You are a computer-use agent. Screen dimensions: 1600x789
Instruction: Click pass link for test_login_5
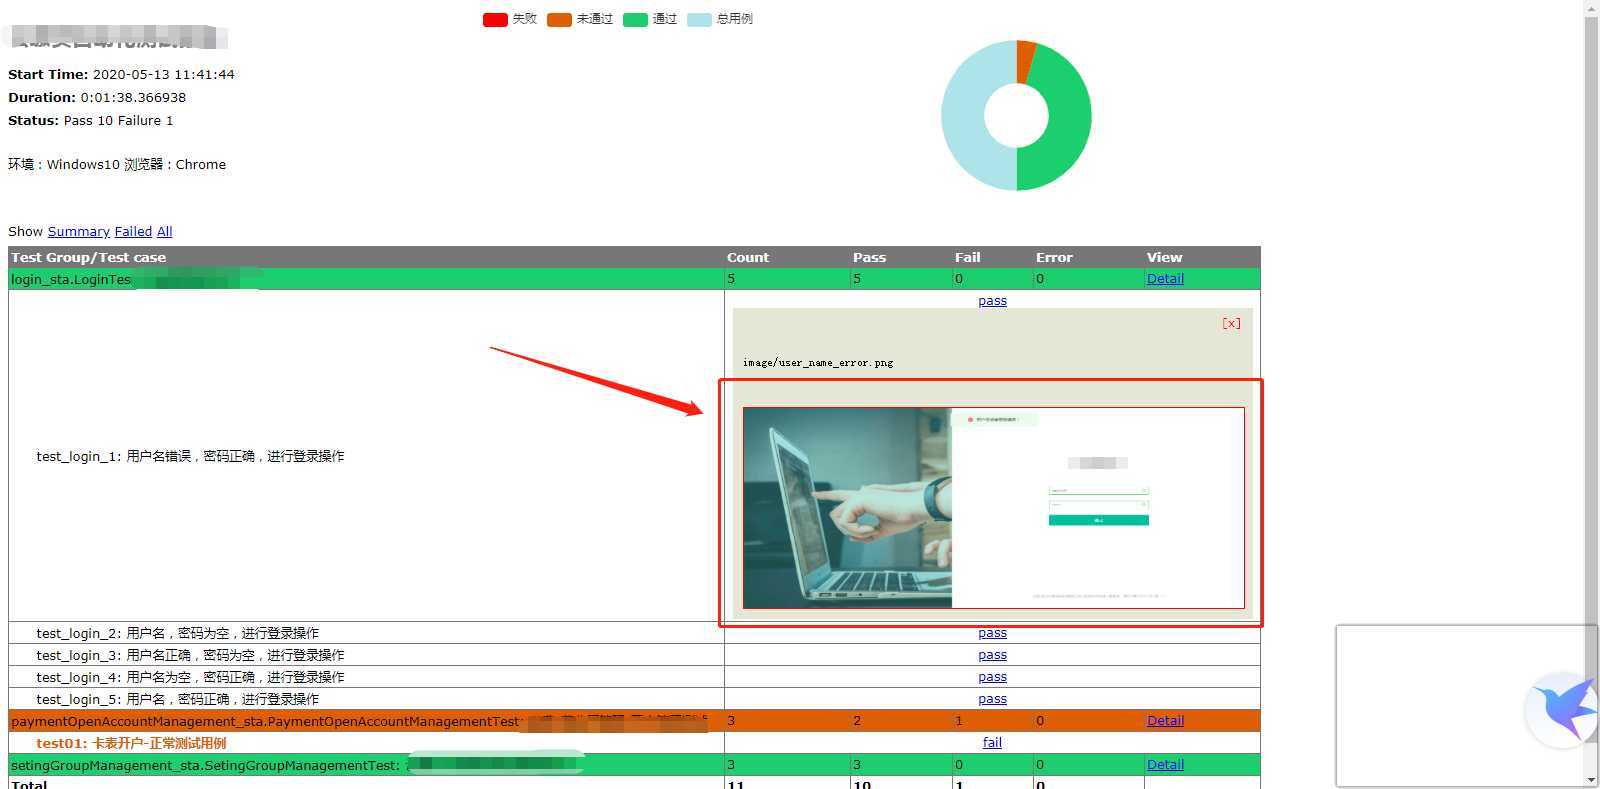[992, 699]
